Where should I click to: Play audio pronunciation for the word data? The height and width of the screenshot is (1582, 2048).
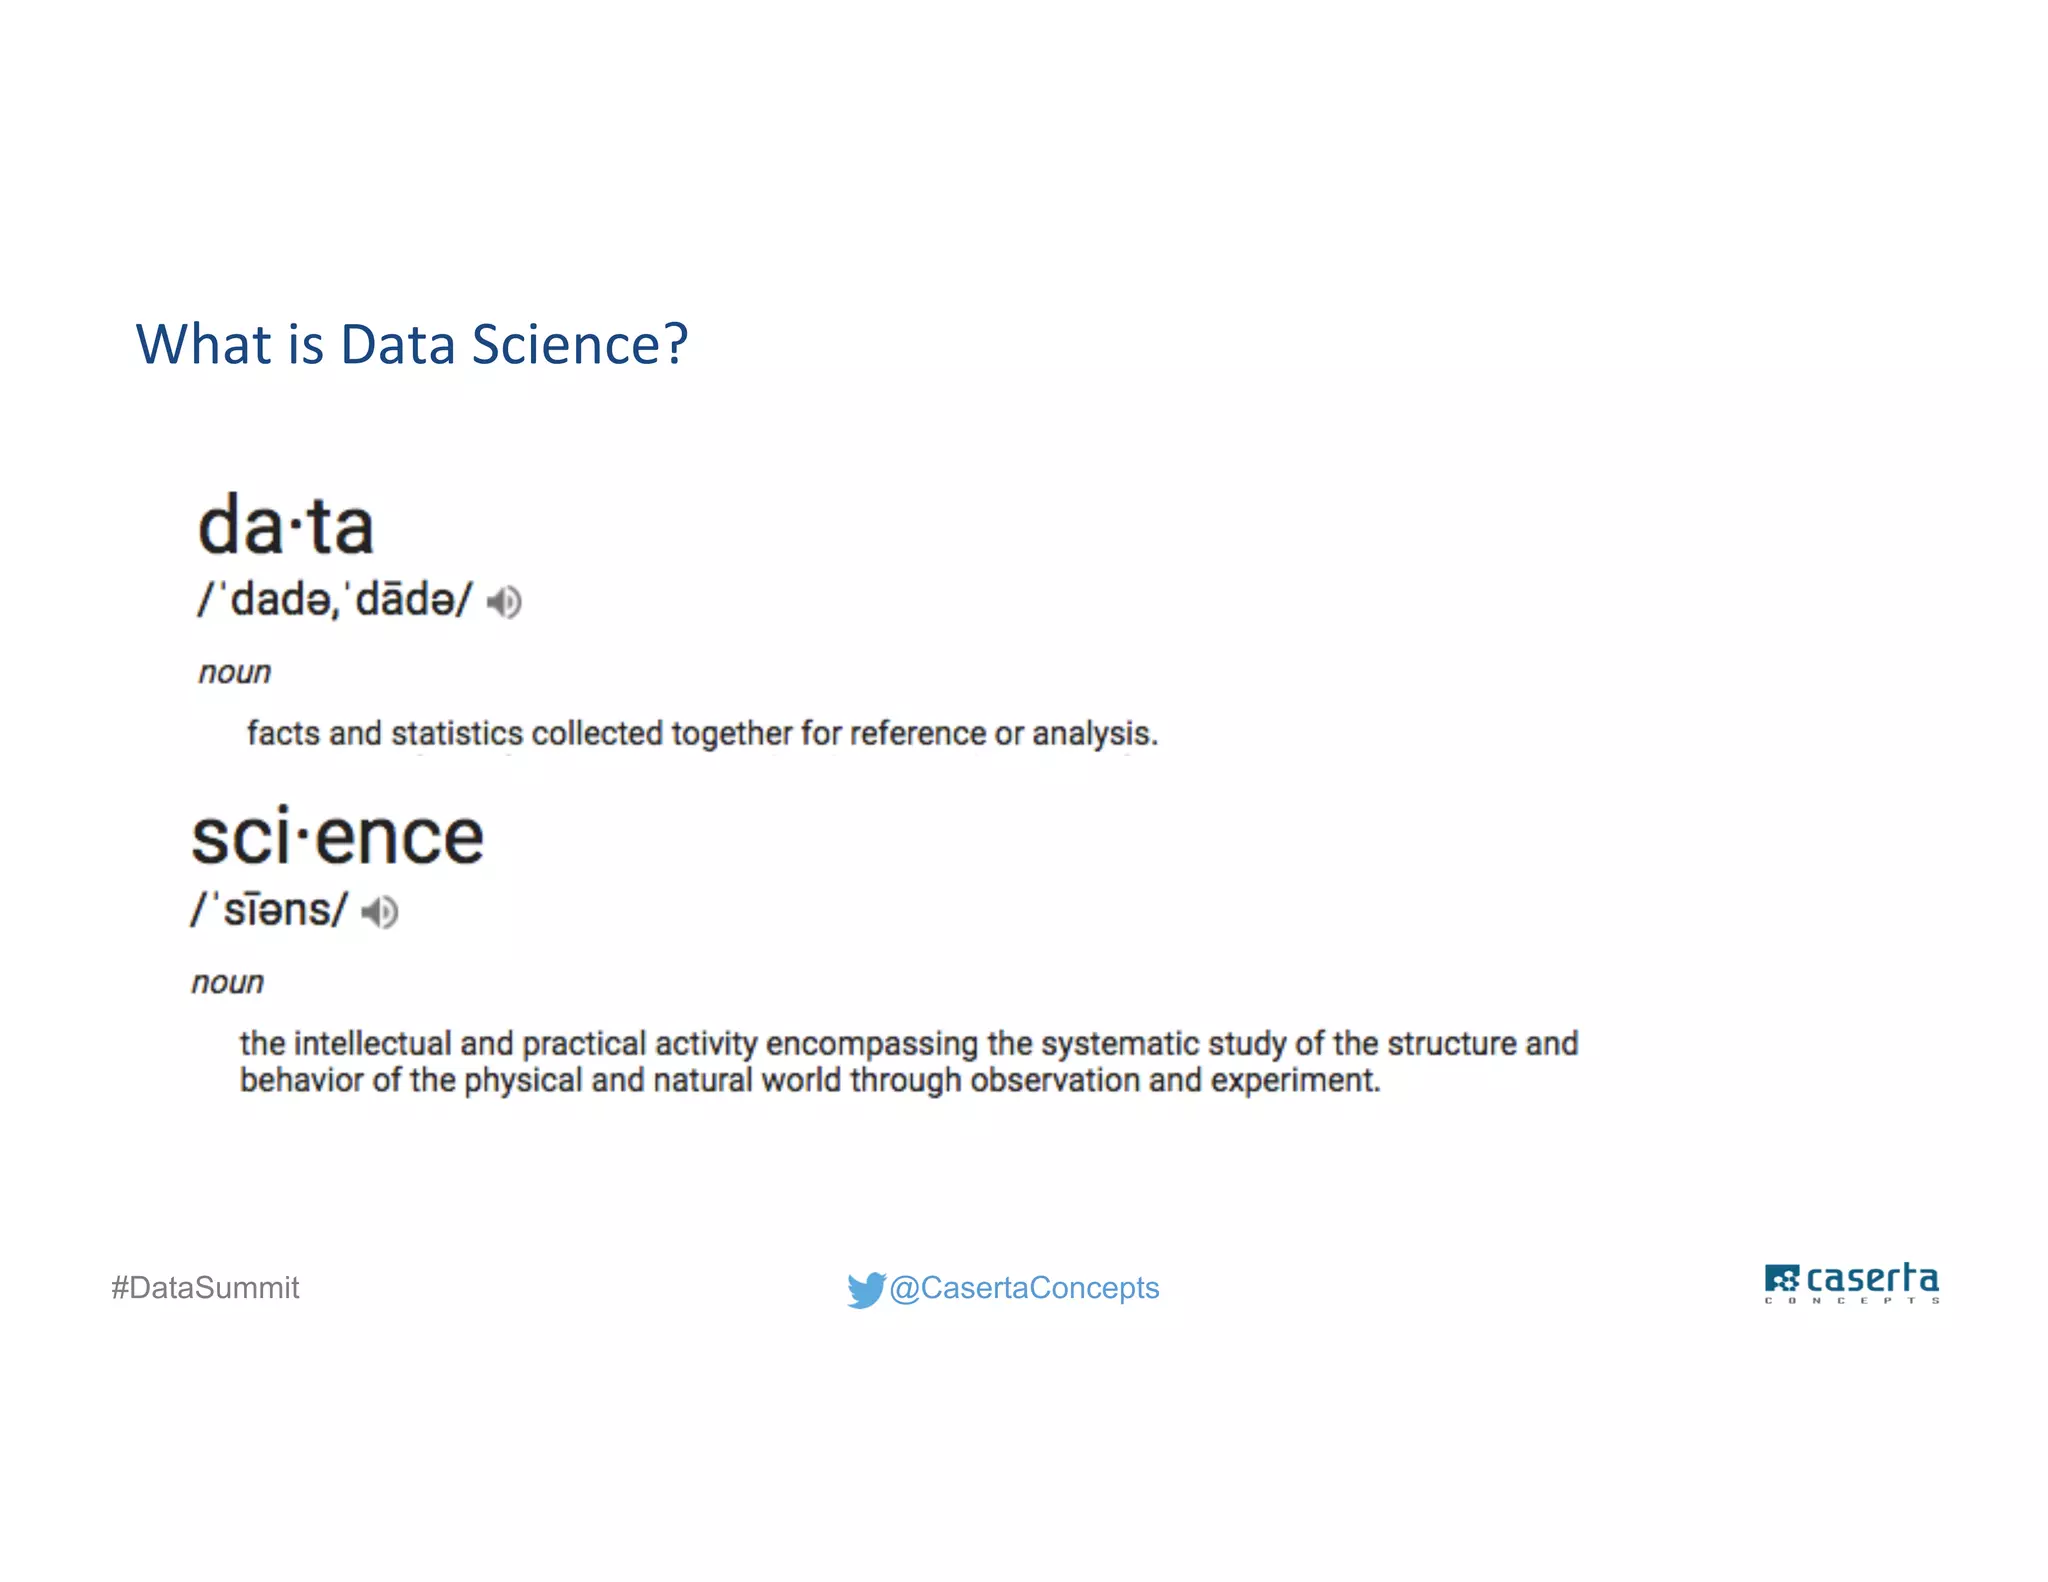504,602
